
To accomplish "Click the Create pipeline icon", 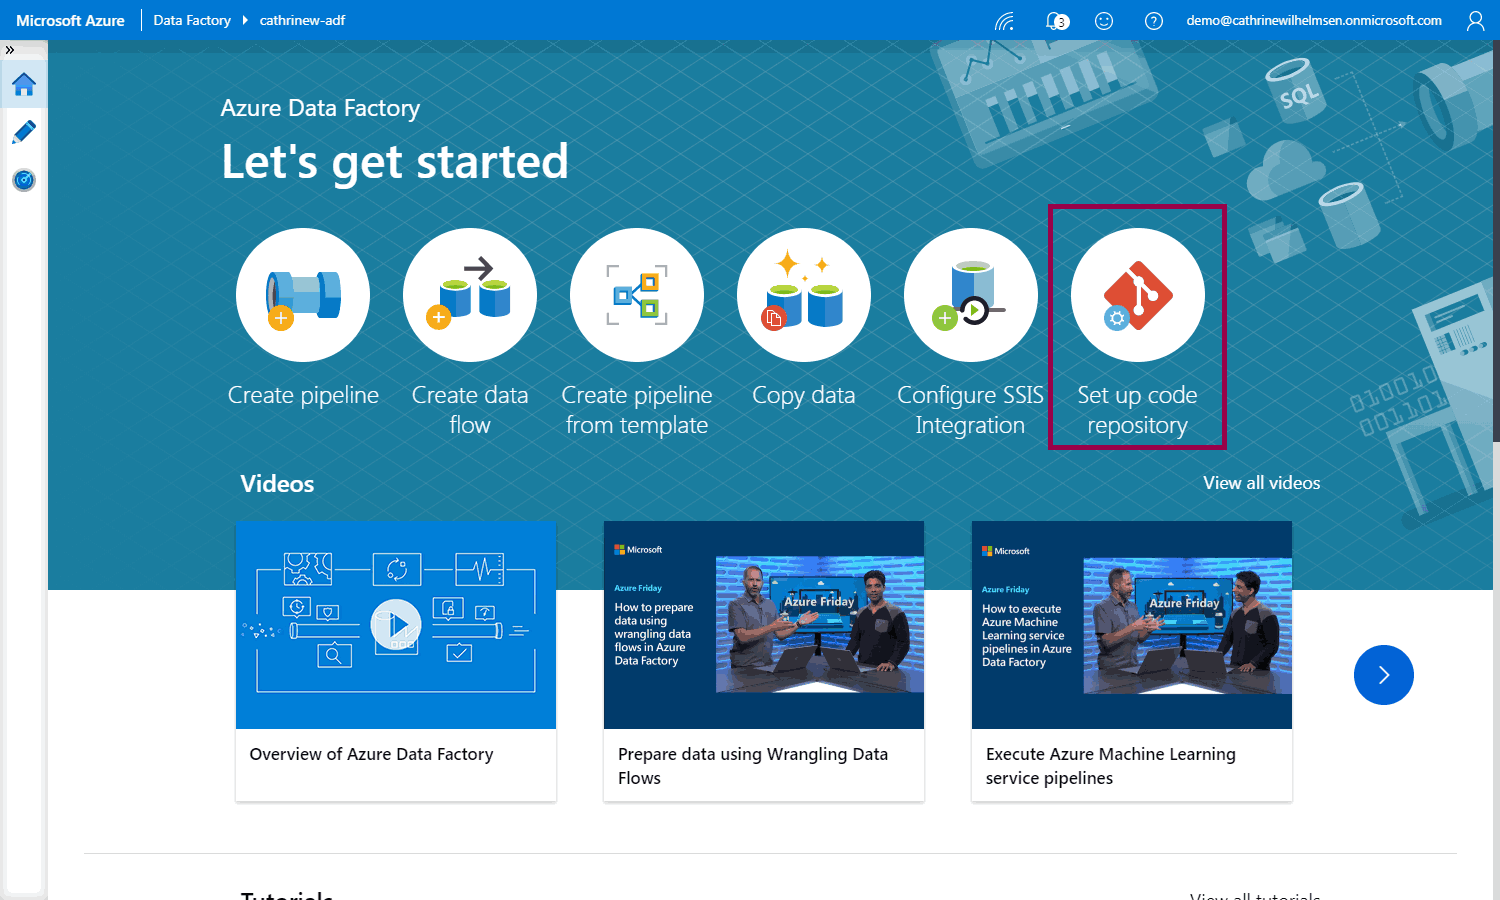I will click(x=303, y=295).
